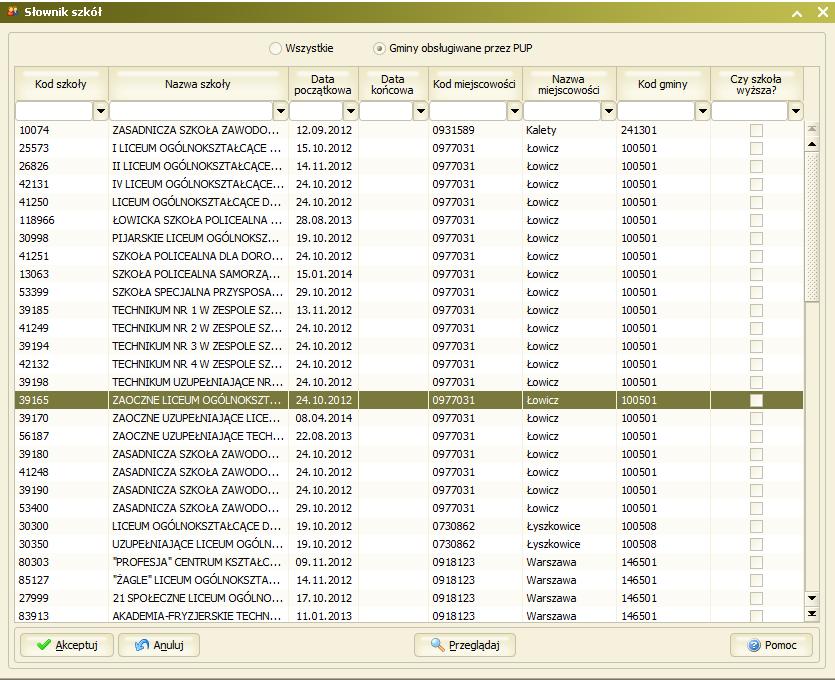Click the Kod gminy column header

663,84
